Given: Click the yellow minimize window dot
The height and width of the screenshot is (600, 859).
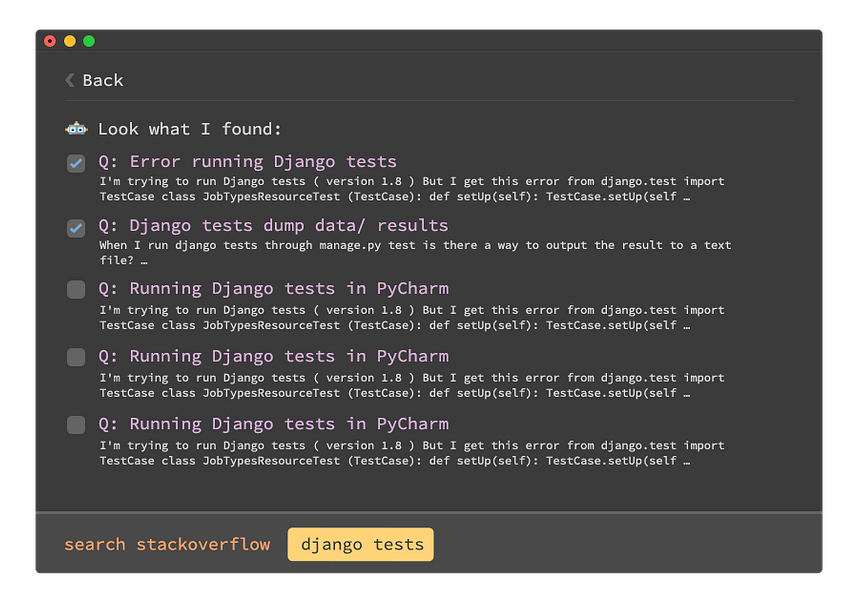Looking at the screenshot, I should tap(70, 41).
